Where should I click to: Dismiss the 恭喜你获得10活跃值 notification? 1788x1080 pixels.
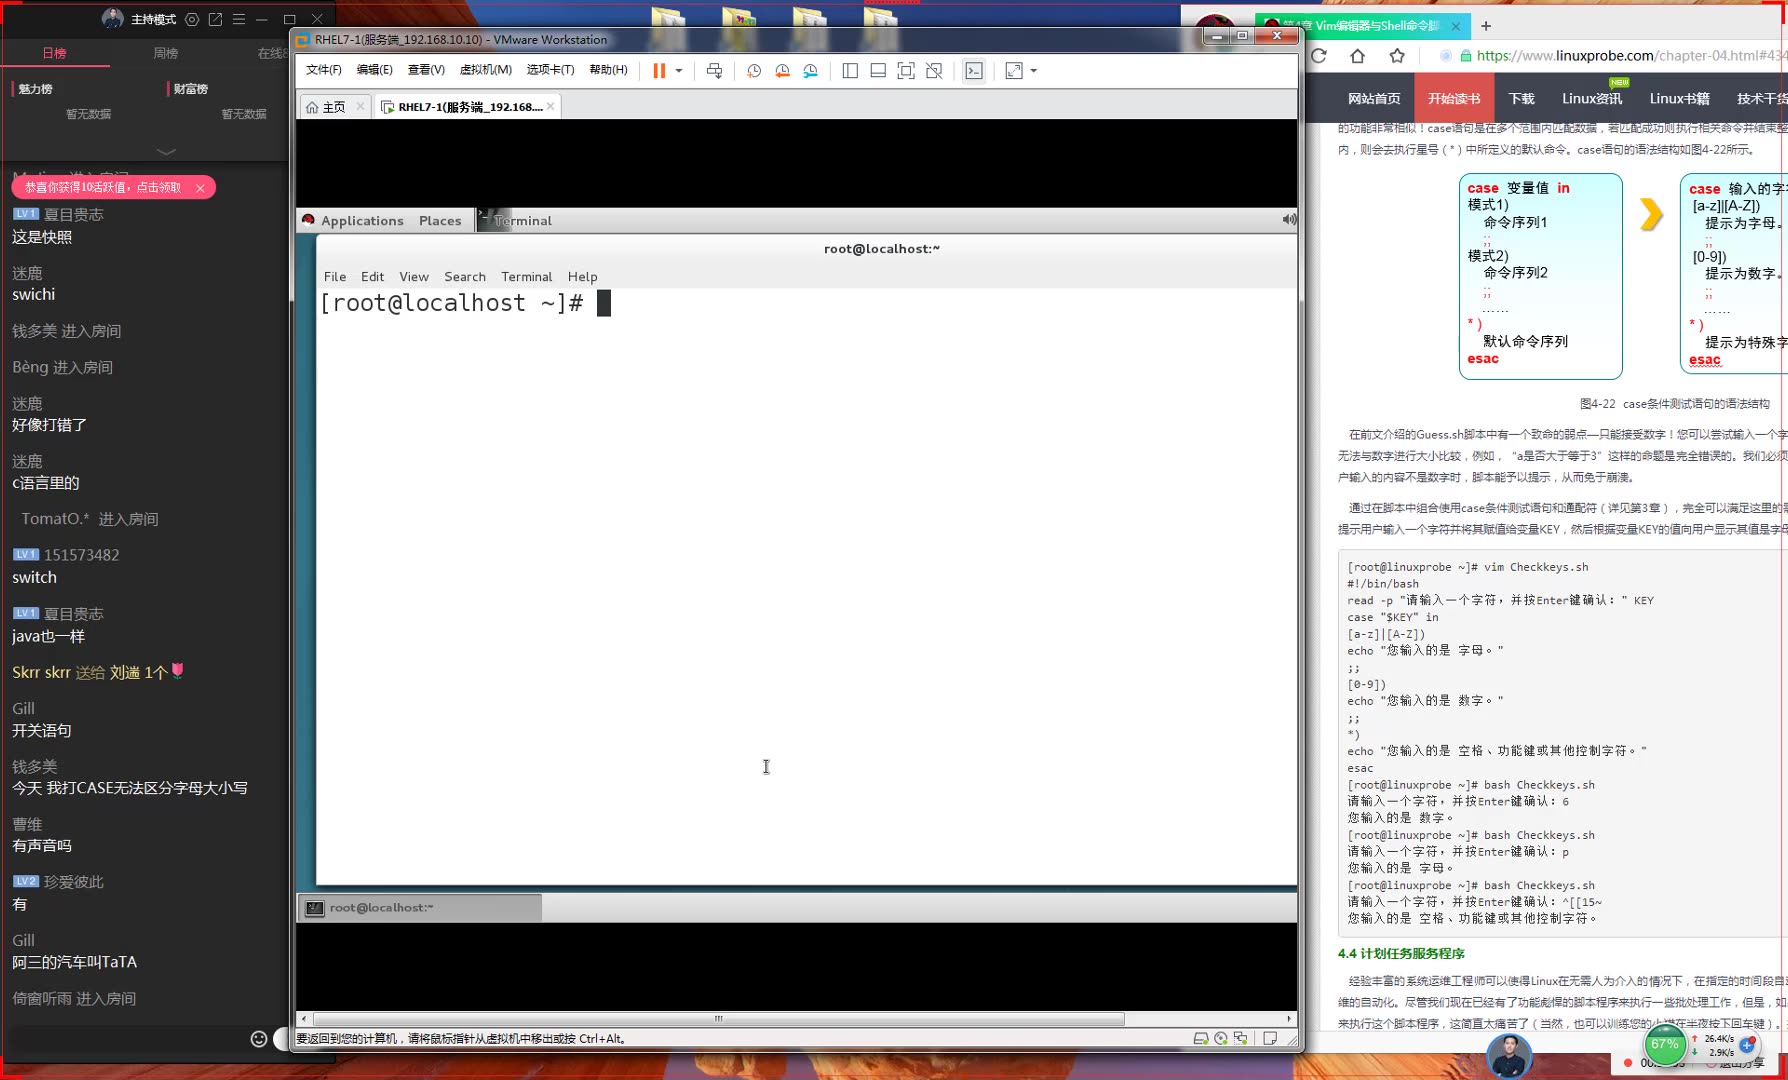pos(199,187)
